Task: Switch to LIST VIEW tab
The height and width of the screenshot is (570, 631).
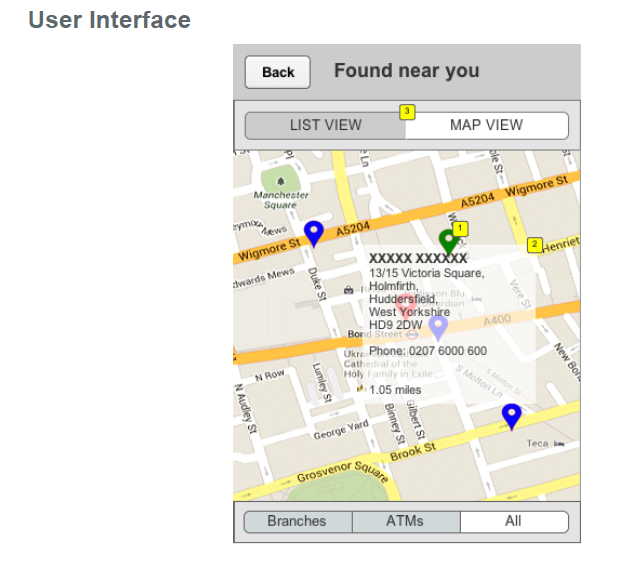Action: coord(325,125)
